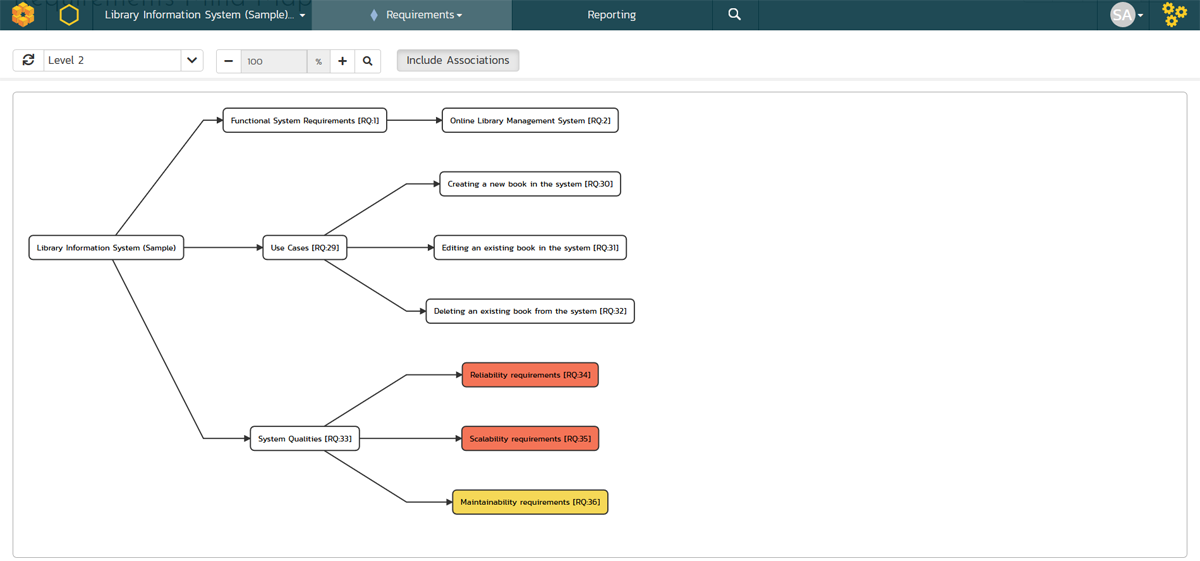This screenshot has width=1200, height=561.
Task: Expand the Level 2 dropdown
Action: click(x=192, y=61)
